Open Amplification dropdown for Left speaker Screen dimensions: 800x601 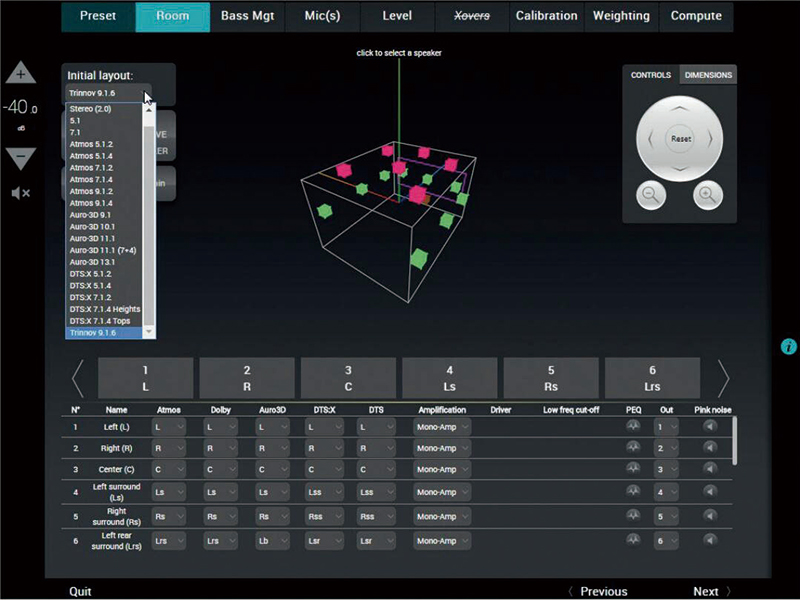pyautogui.click(x=441, y=427)
